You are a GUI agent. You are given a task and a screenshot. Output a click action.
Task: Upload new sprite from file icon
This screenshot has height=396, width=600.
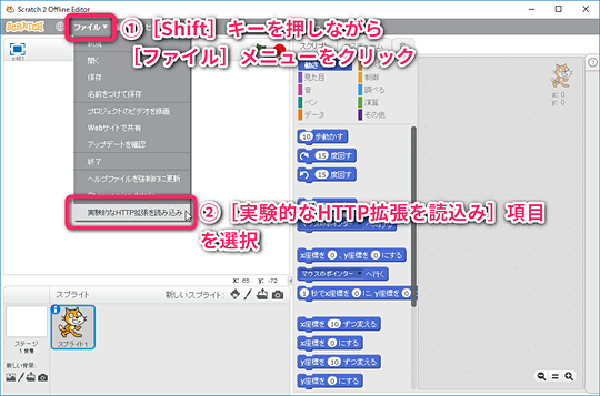coord(262,294)
